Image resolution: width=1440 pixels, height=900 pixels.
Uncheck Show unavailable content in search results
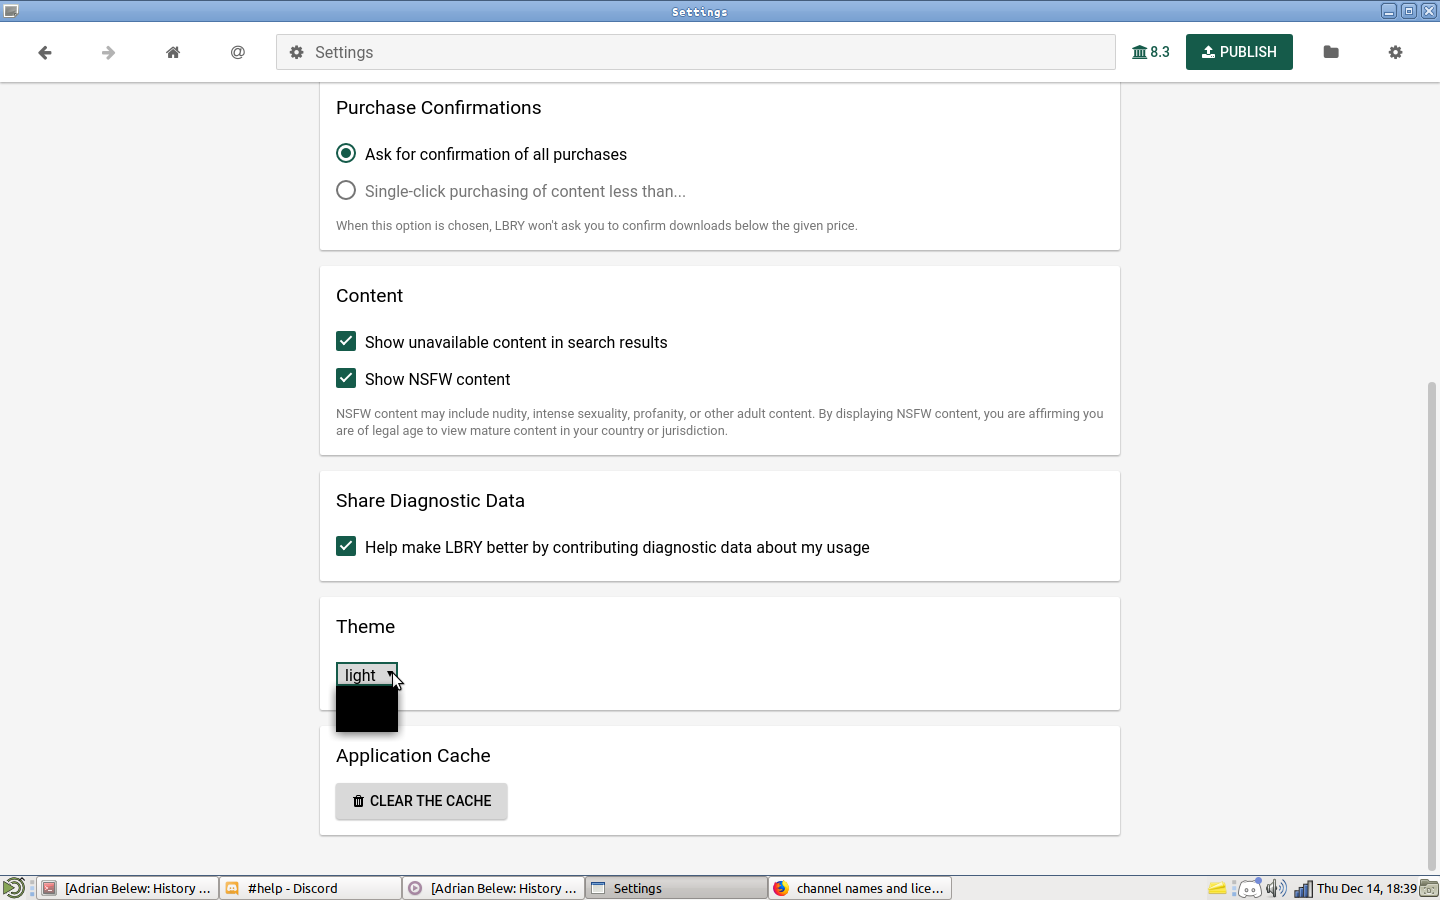coord(346,341)
